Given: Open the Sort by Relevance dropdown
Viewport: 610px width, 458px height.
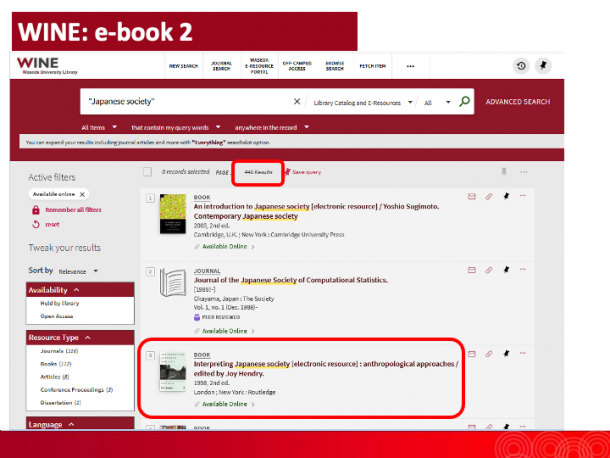Looking at the screenshot, I should [x=78, y=271].
